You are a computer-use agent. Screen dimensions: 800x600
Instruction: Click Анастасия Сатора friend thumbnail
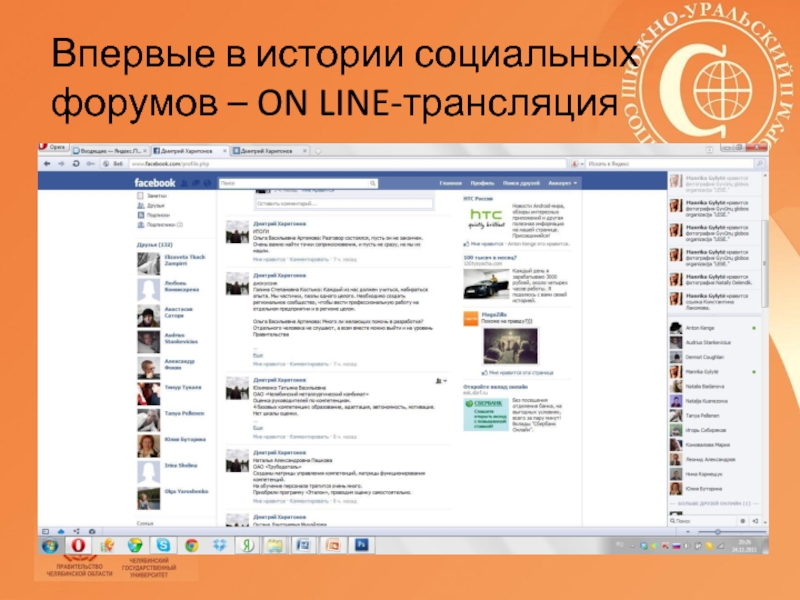148,316
